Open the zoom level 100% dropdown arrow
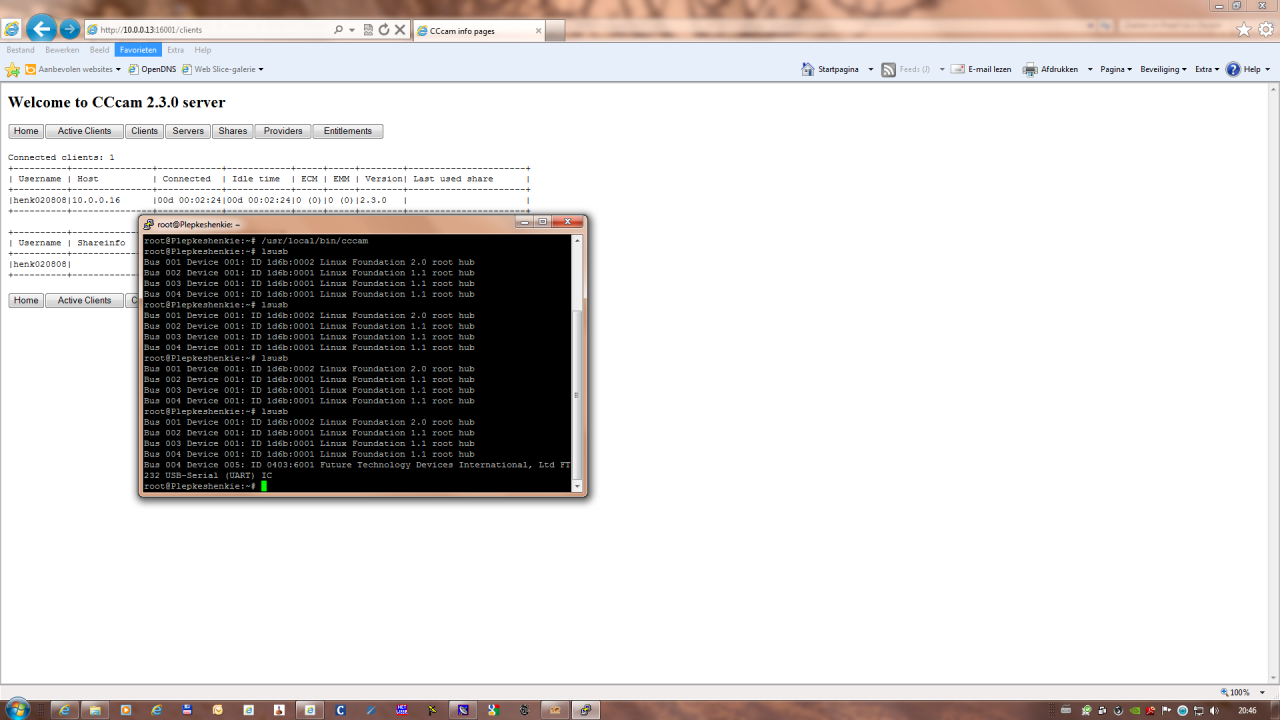 pyautogui.click(x=1262, y=692)
